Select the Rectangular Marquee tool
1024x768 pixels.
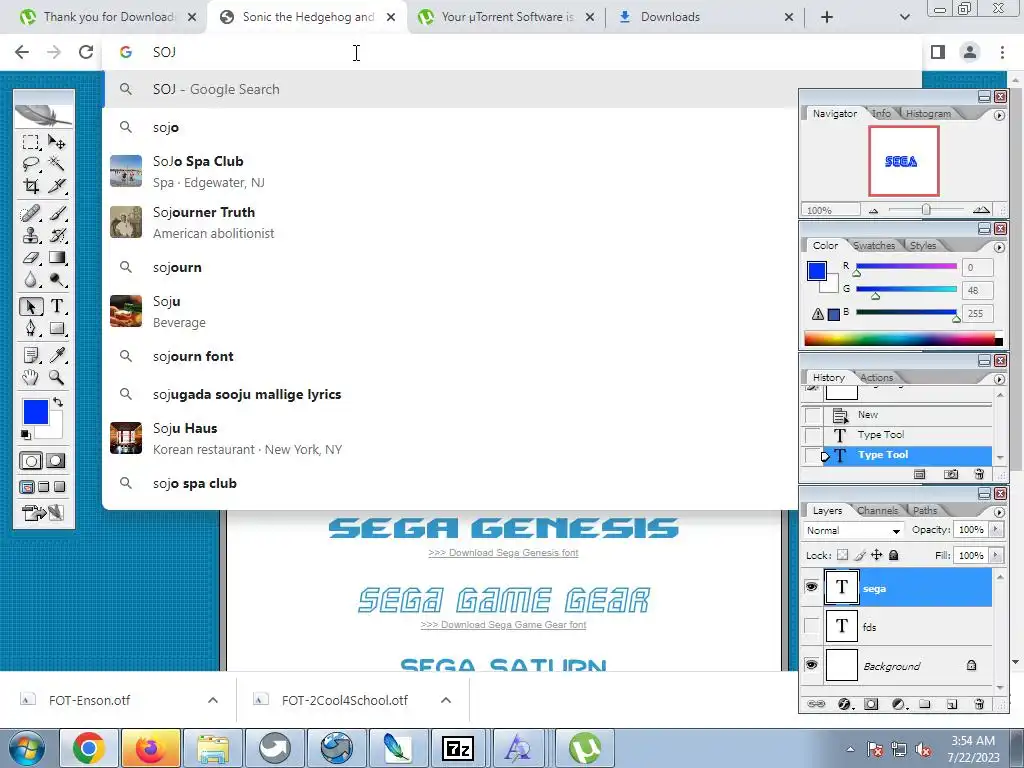[31, 142]
